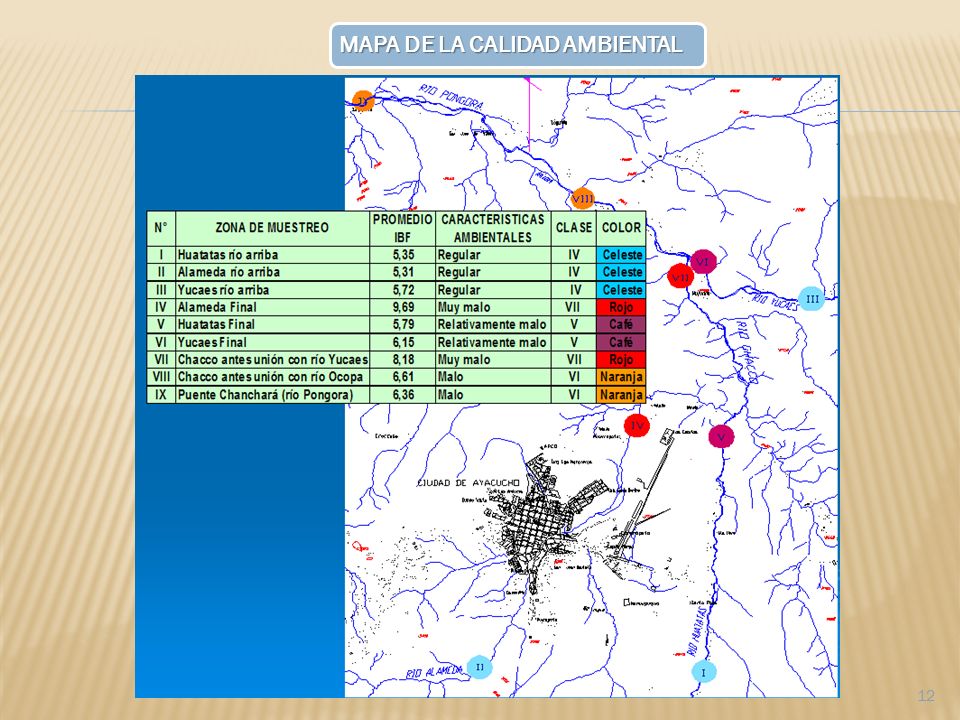The image size is (960, 720).
Task: Select the Café color cell for Huatatas Final
Action: 621,324
